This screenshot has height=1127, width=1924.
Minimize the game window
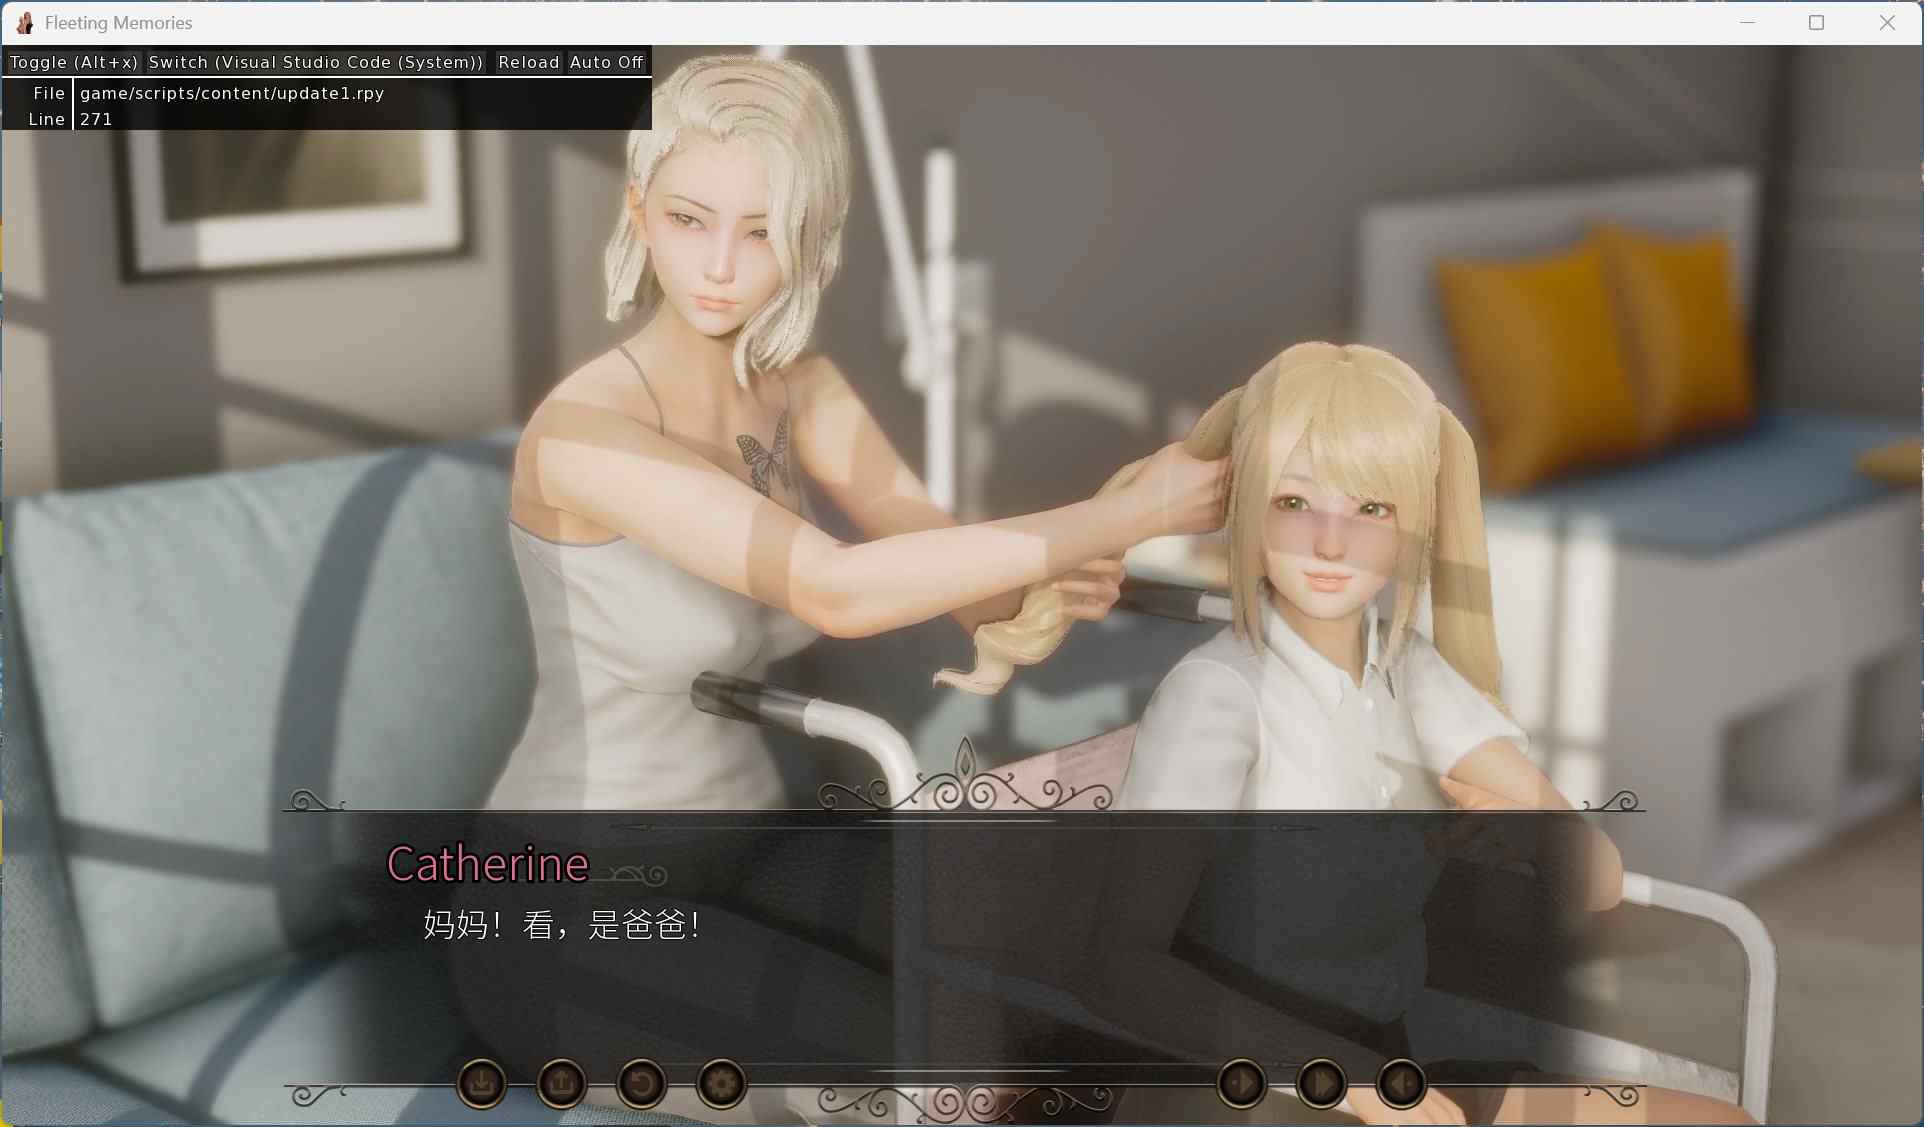tap(1747, 22)
